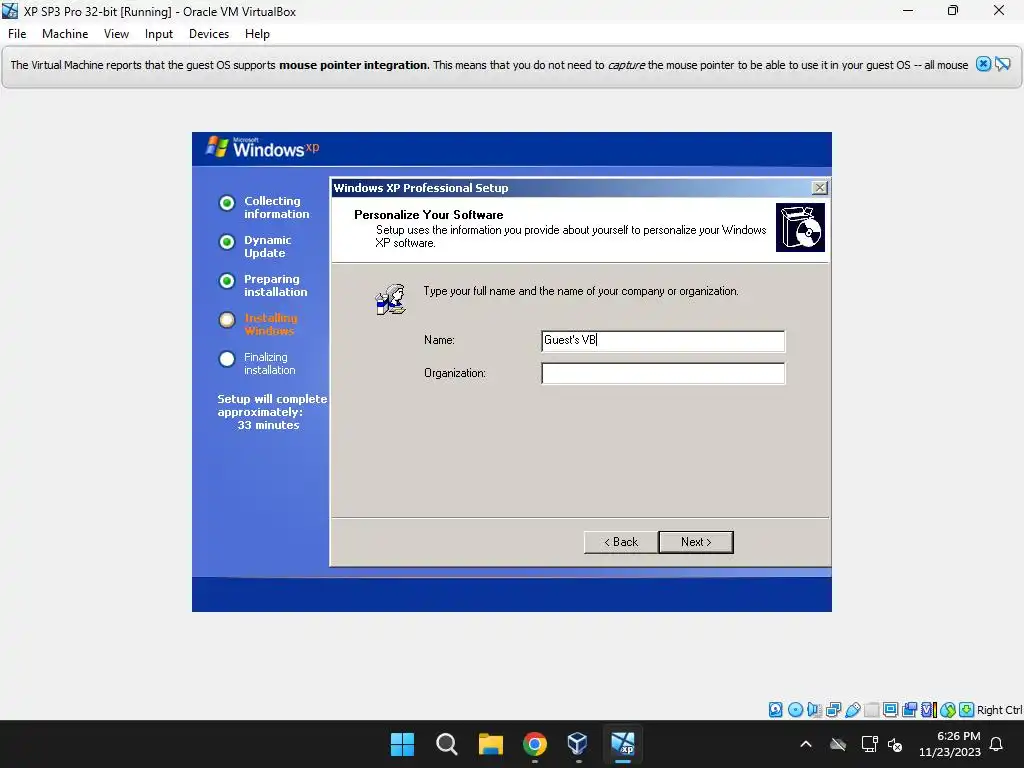
Task: Open the Machine menu
Action: [65, 34]
